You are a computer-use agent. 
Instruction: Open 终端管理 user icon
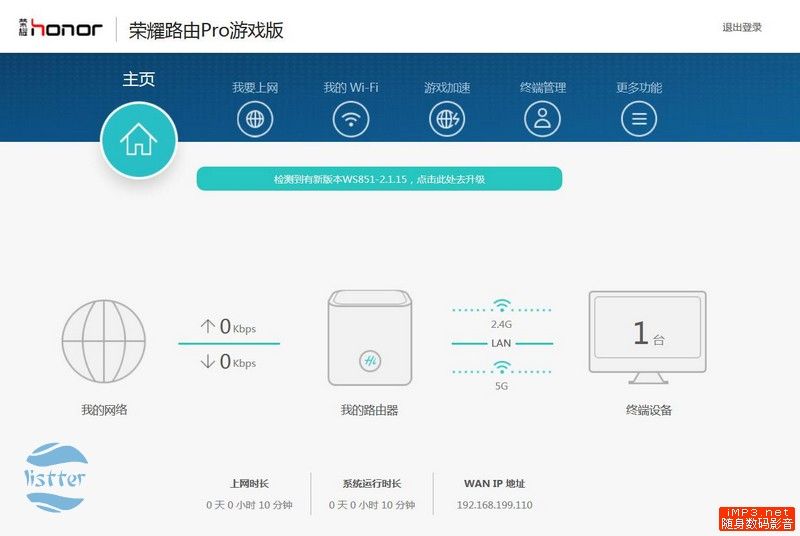(x=542, y=119)
